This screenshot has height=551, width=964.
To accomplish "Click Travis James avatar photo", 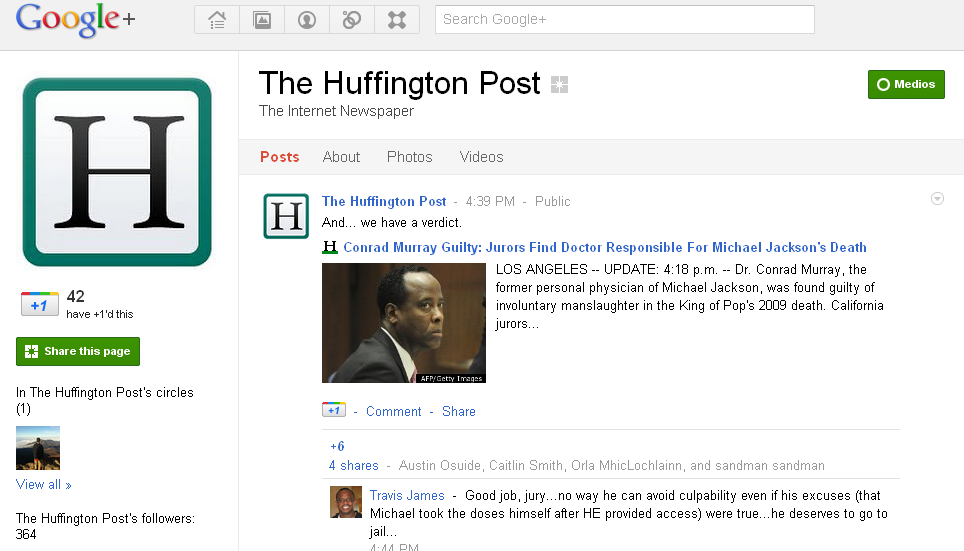I will click(346, 502).
